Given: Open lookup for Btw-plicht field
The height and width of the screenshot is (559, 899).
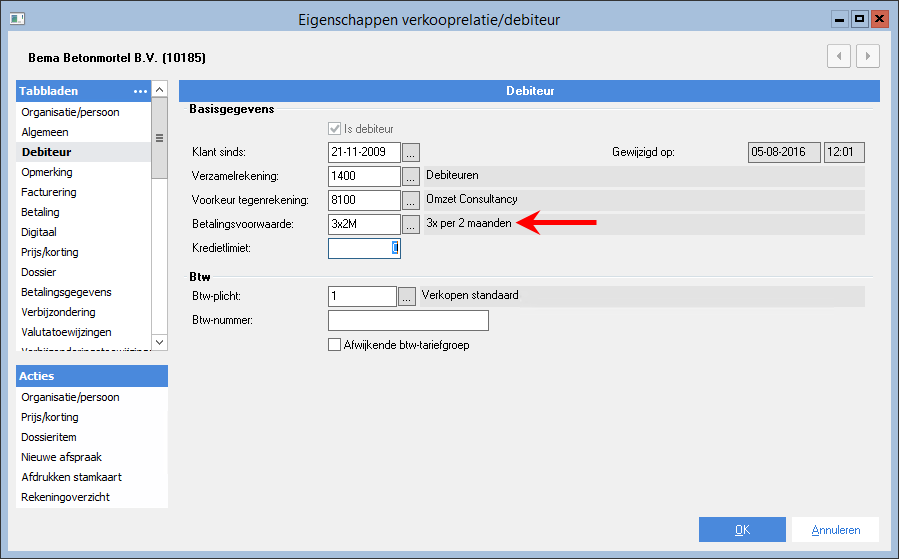Looking at the screenshot, I should coord(406,297).
